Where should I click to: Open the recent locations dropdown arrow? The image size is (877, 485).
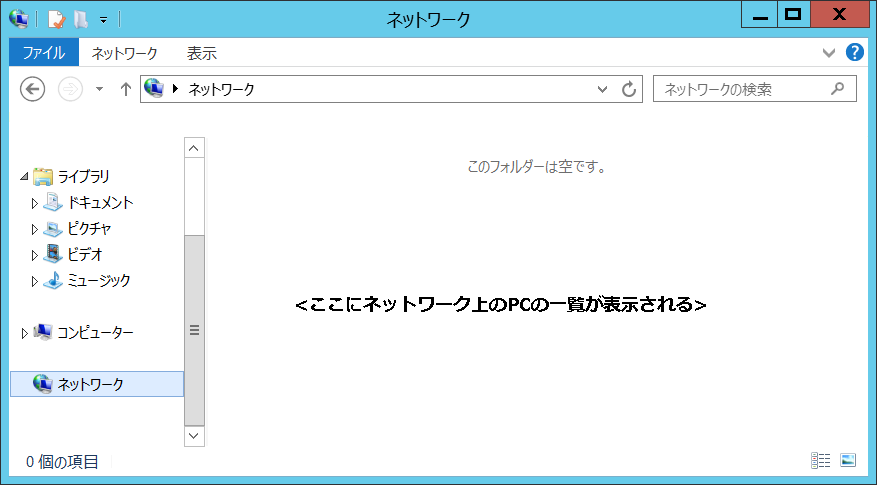(100, 89)
